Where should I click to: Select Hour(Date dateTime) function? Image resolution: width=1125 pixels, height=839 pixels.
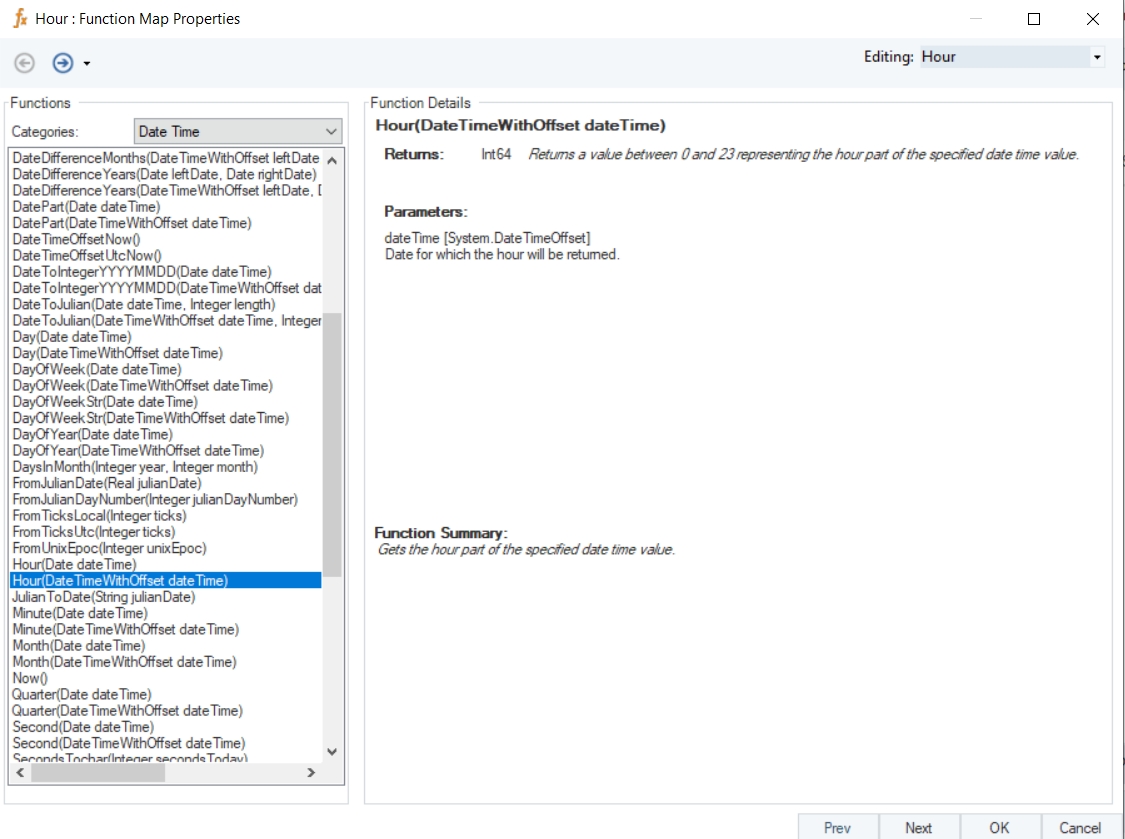74,565
